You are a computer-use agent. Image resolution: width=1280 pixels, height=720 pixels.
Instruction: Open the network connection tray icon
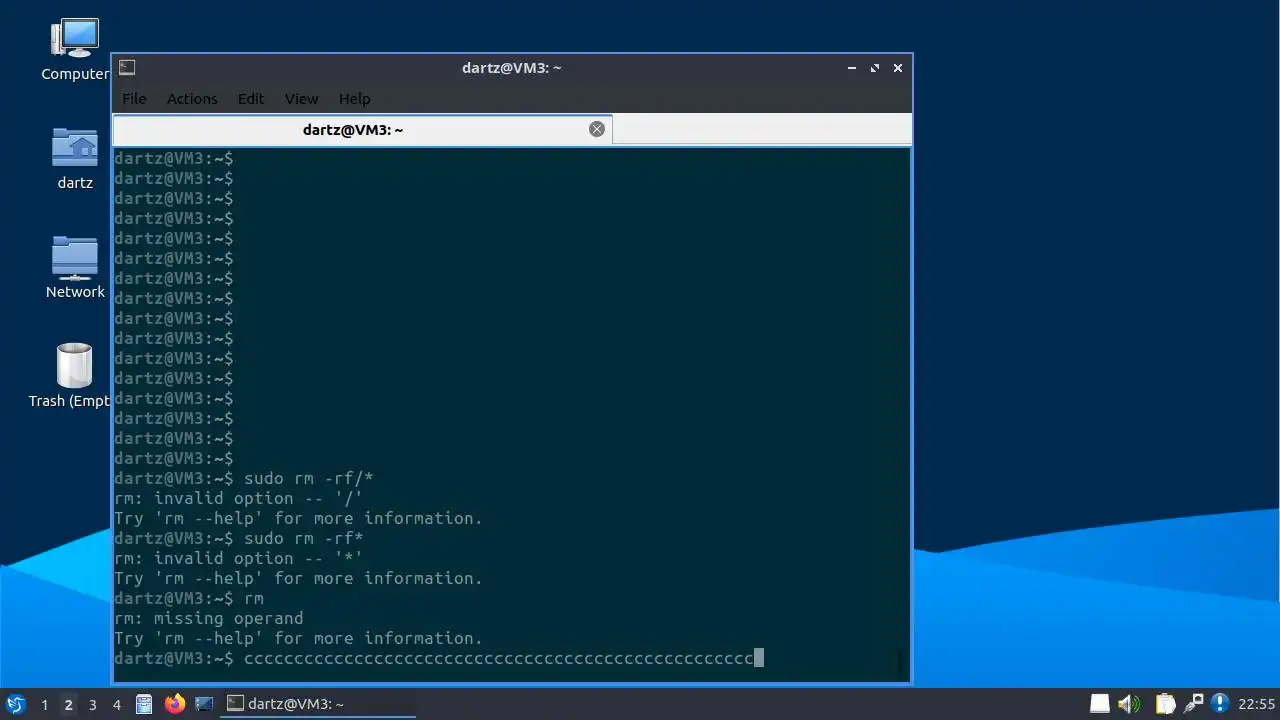1193,704
